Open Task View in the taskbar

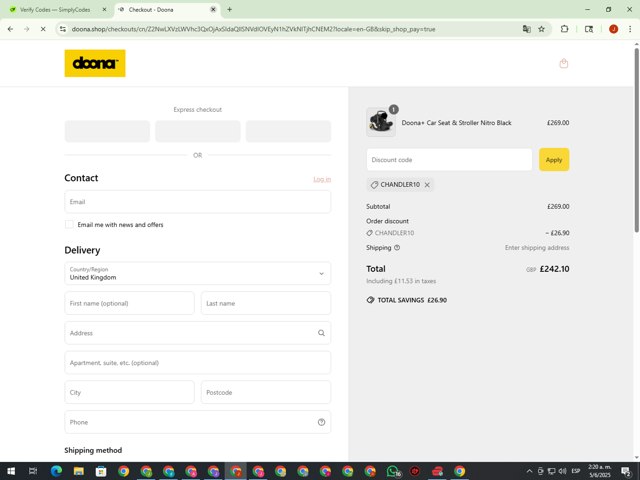pyautogui.click(x=33, y=471)
